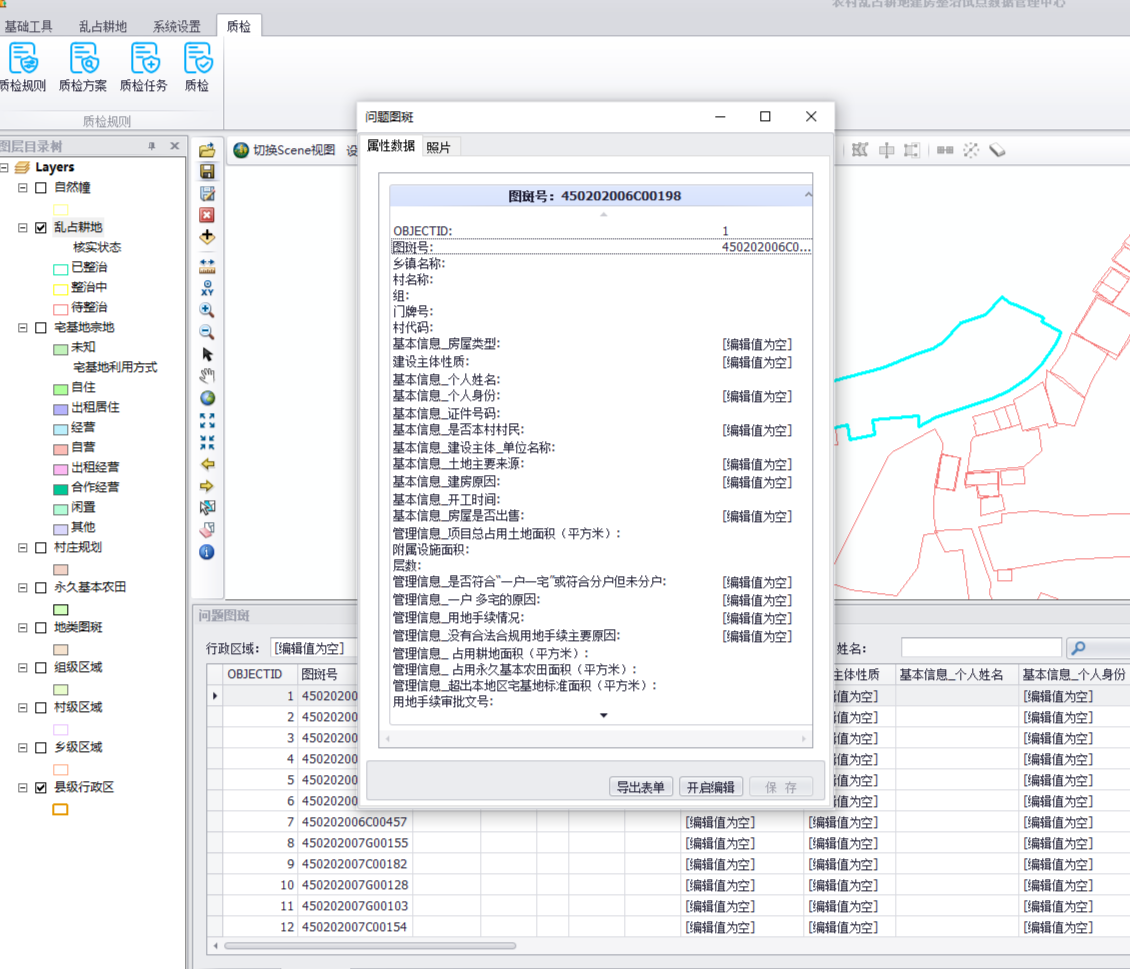This screenshot has height=969, width=1130.
Task: Open the 质检任务 ribbon tool
Action: point(143,67)
